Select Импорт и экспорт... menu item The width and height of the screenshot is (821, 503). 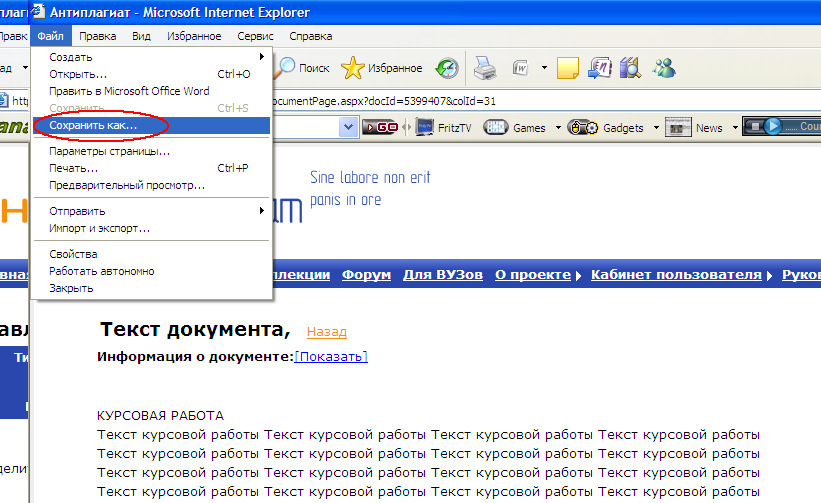pos(151,228)
